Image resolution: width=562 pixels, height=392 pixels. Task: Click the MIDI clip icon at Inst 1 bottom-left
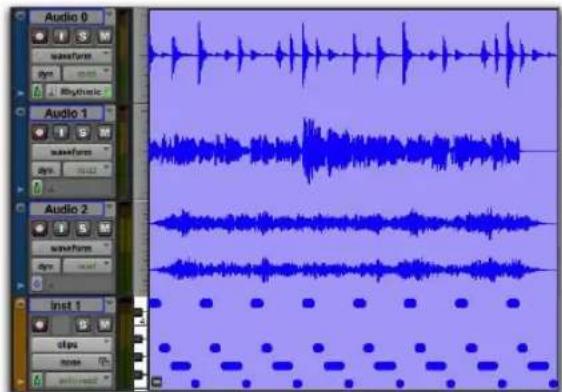coord(156,382)
